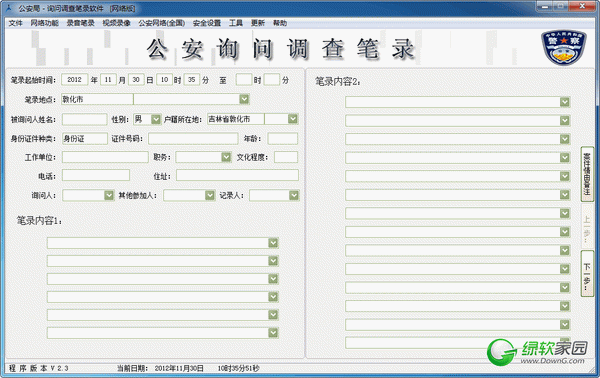Open the 帮助 menu
Image resolution: width=600 pixels, height=378 pixels.
click(280, 23)
